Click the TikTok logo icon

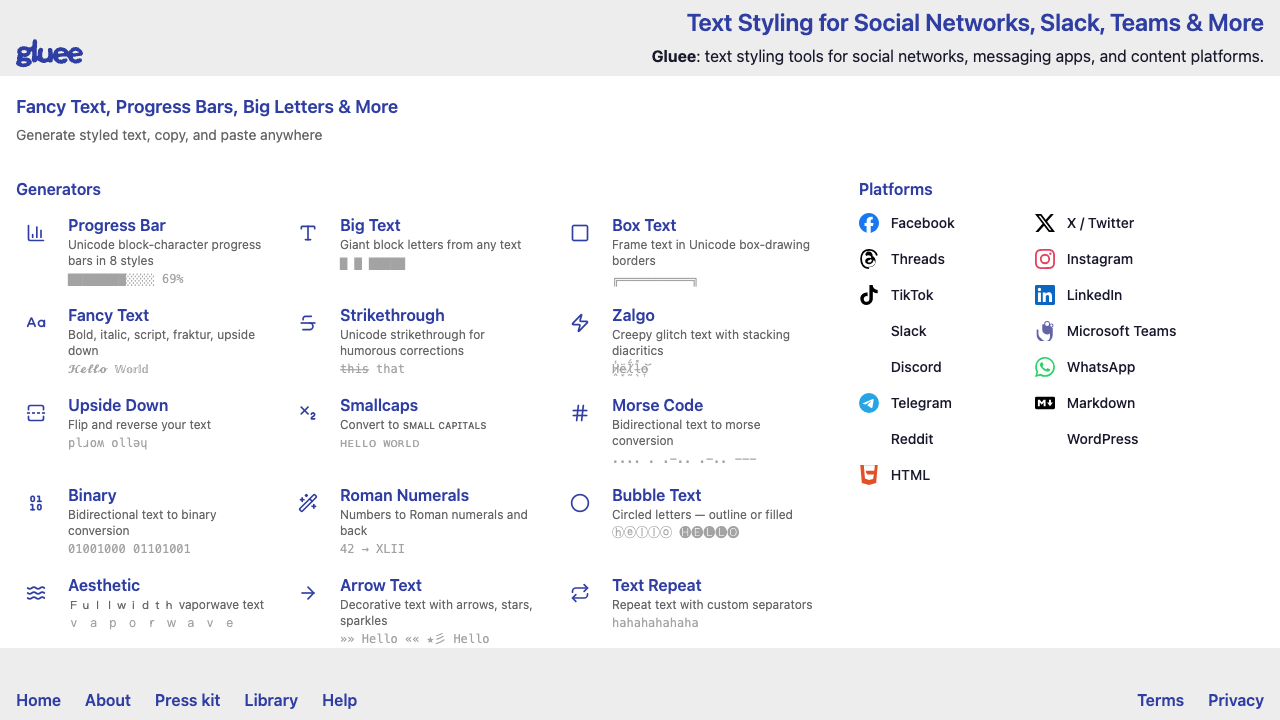(x=869, y=295)
